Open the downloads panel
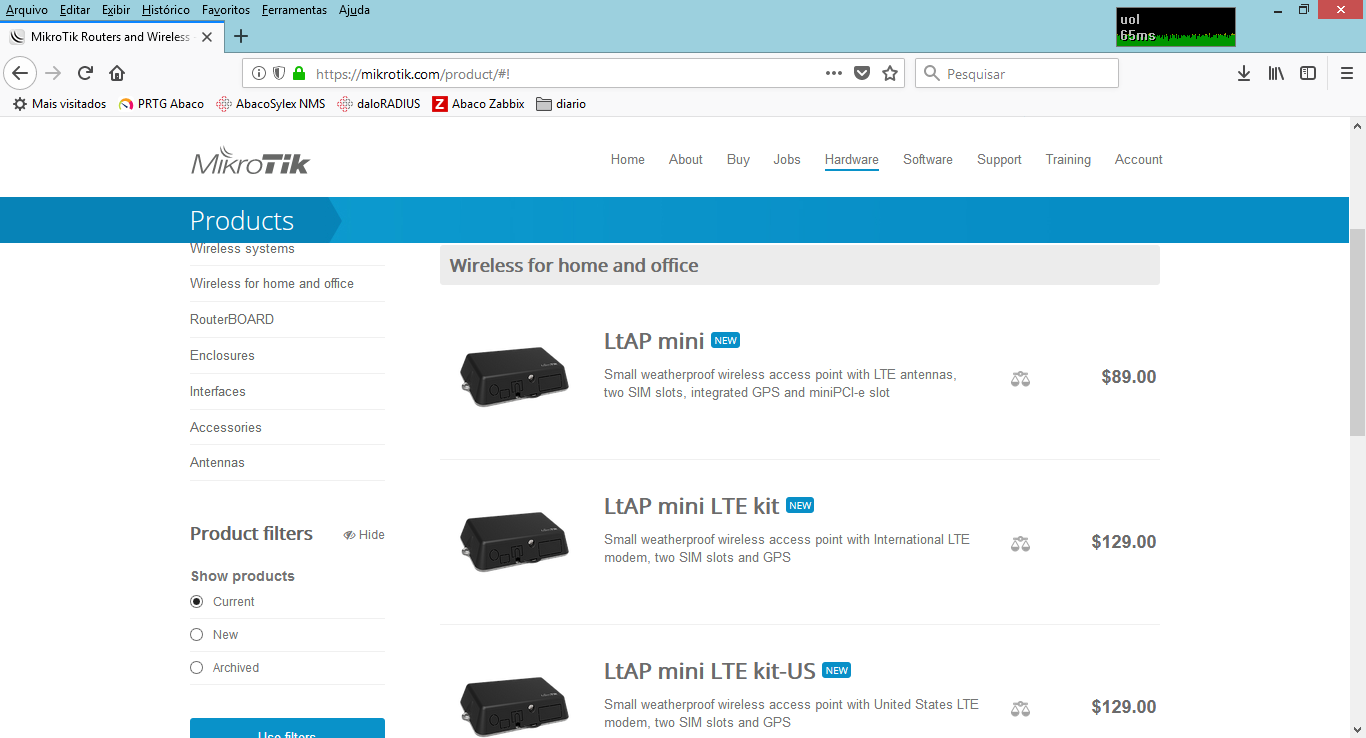The width and height of the screenshot is (1366, 738). pos(1244,73)
